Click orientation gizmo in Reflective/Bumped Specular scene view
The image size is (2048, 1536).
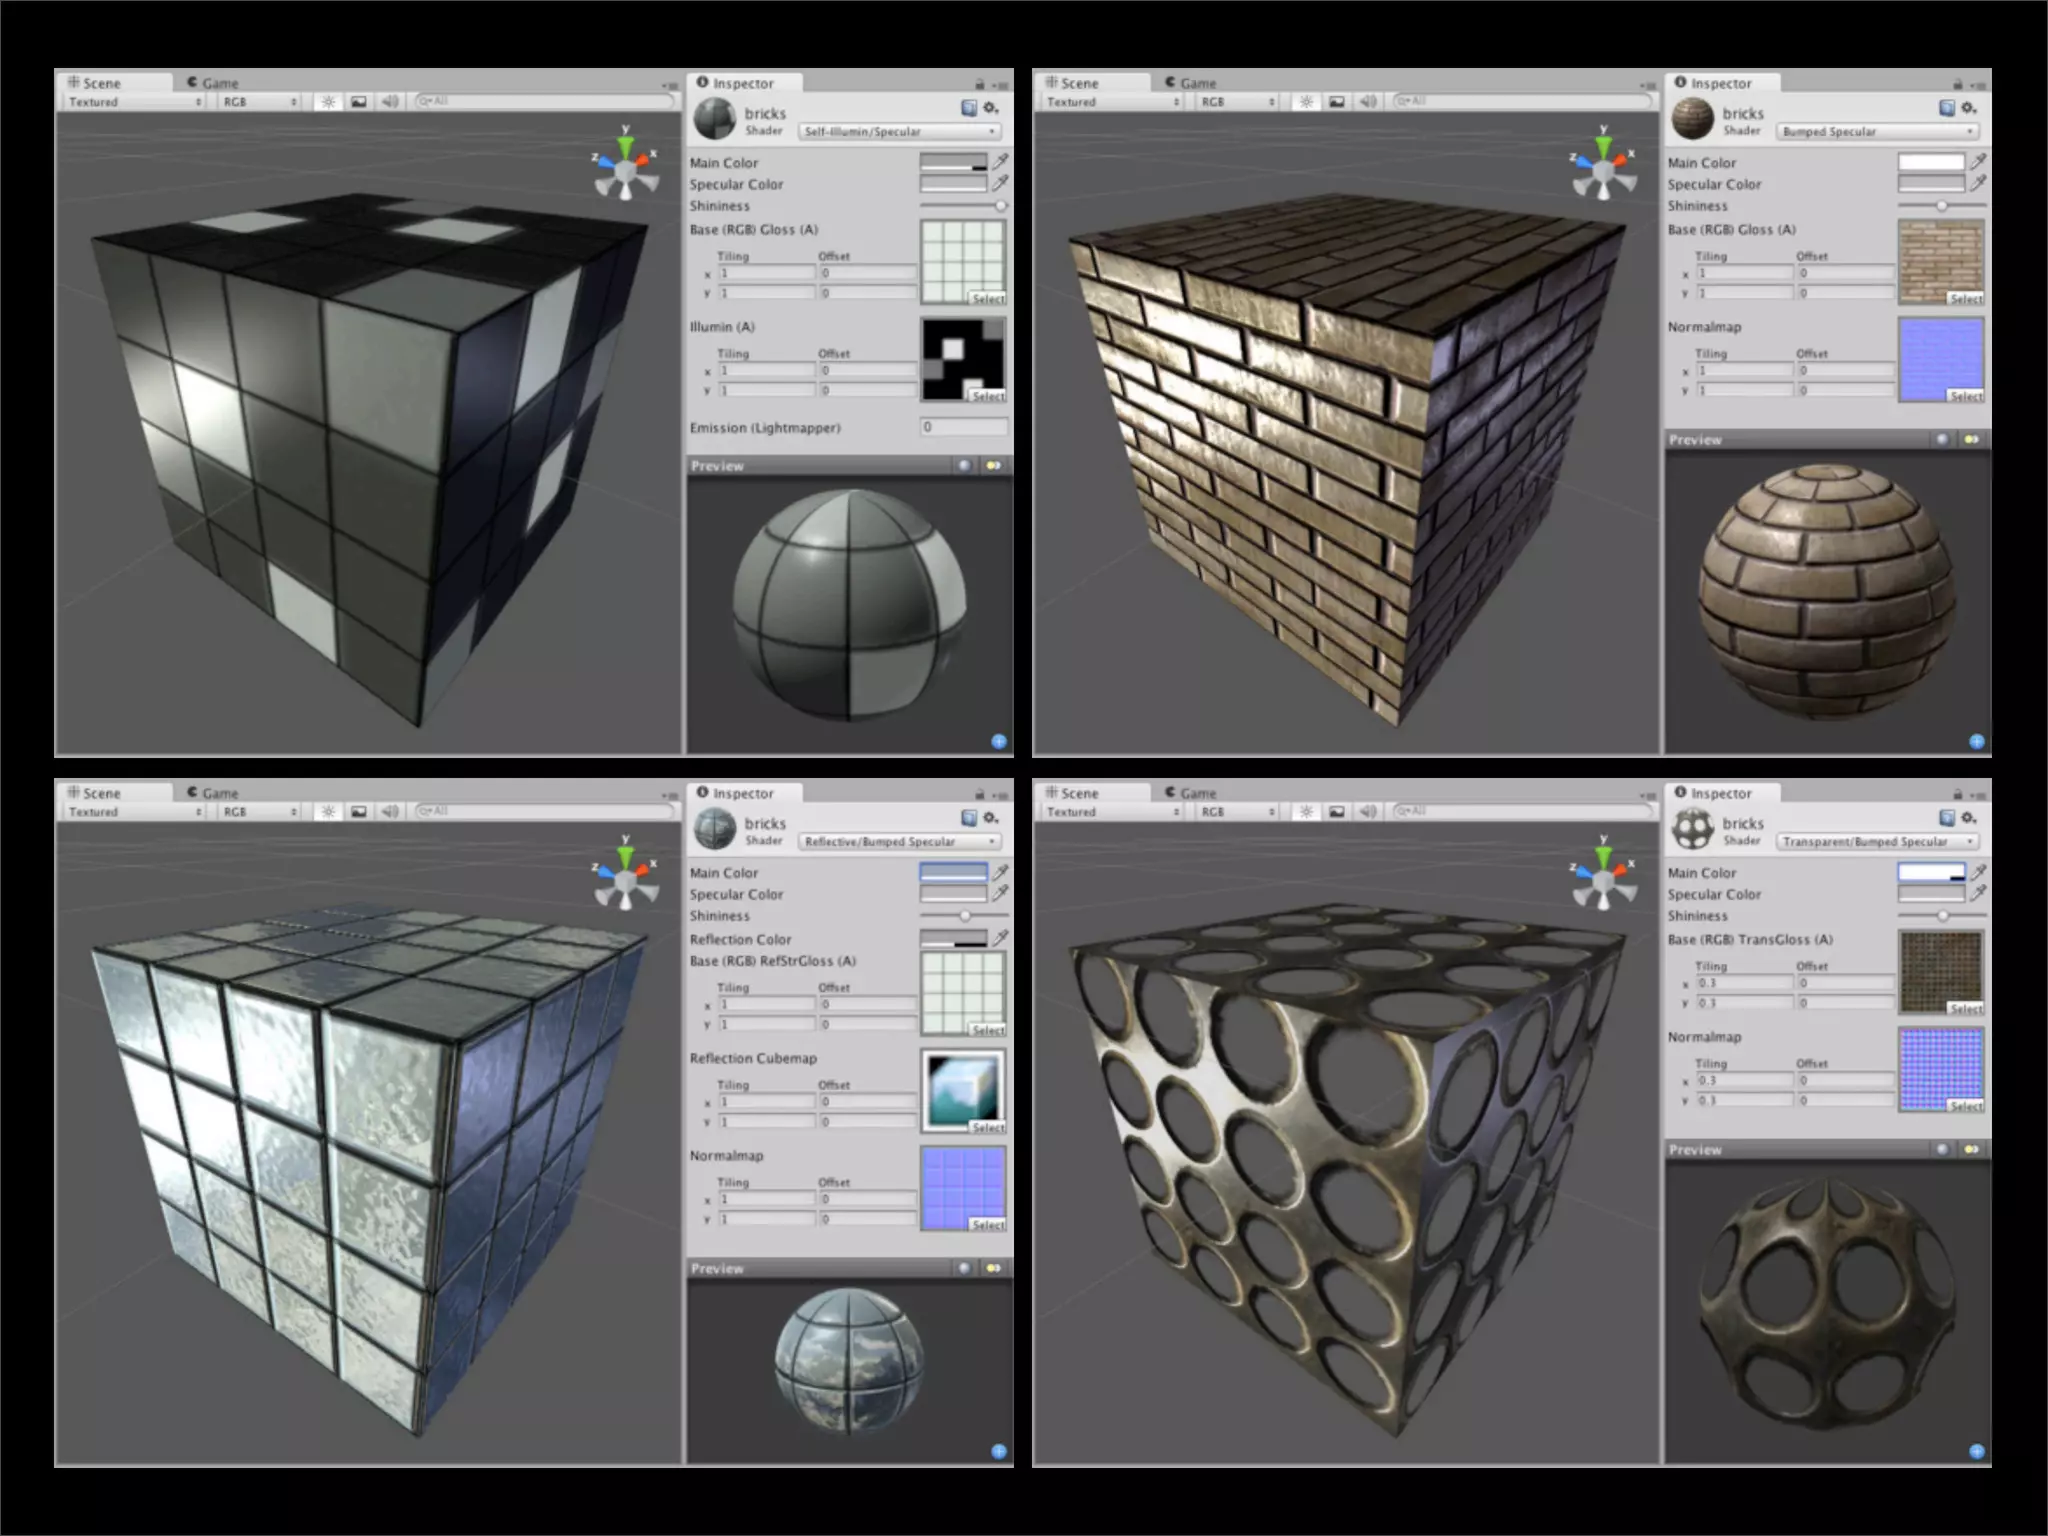(626, 875)
